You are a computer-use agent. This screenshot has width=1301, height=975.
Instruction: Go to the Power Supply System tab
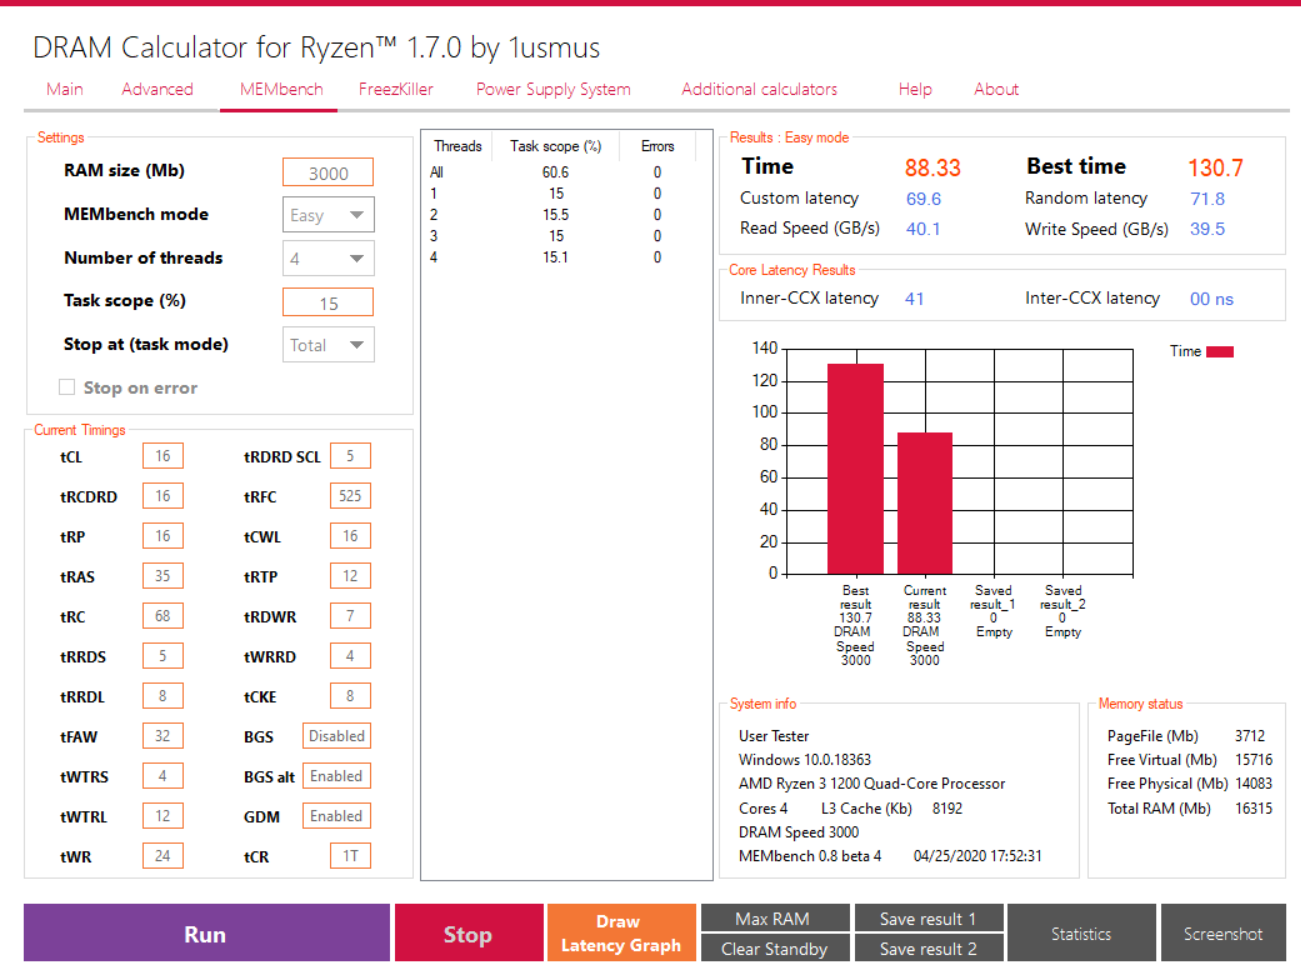pos(553,89)
